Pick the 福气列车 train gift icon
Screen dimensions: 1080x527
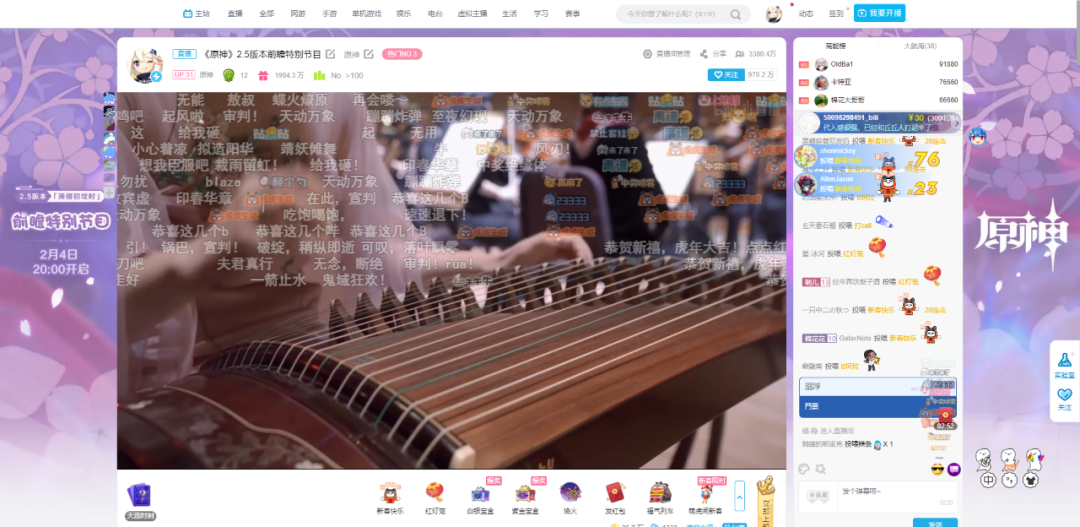point(660,493)
